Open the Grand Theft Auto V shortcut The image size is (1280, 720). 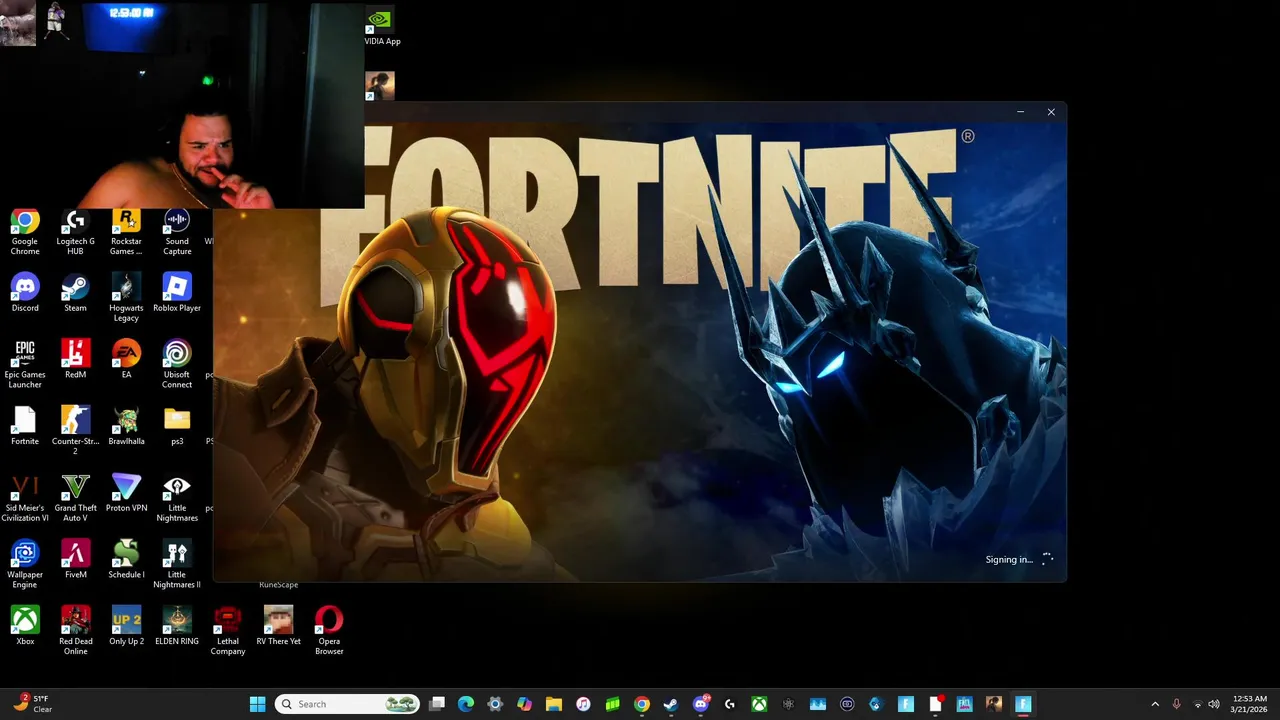(x=75, y=498)
